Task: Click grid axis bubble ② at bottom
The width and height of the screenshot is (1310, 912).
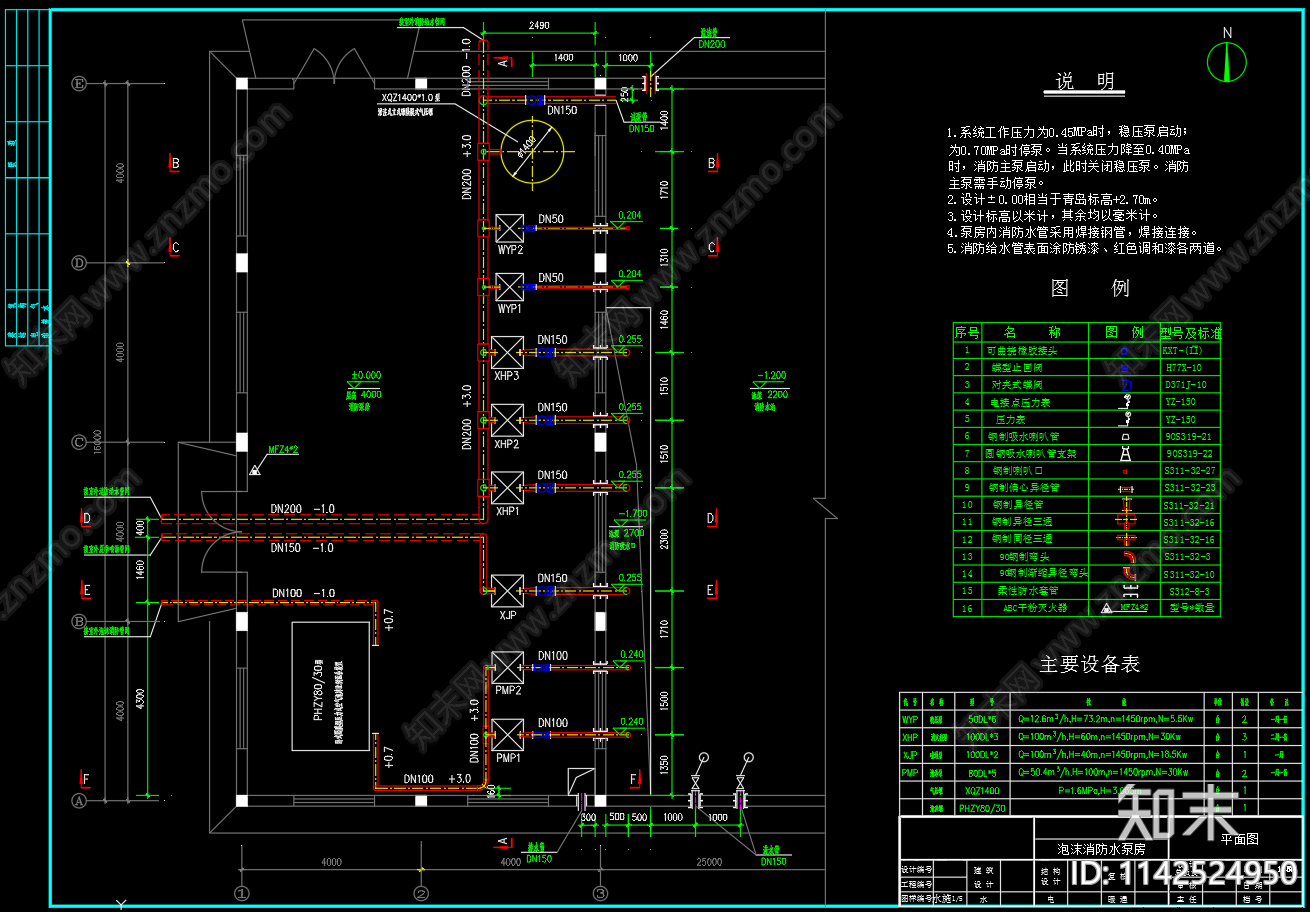Action: (421, 893)
